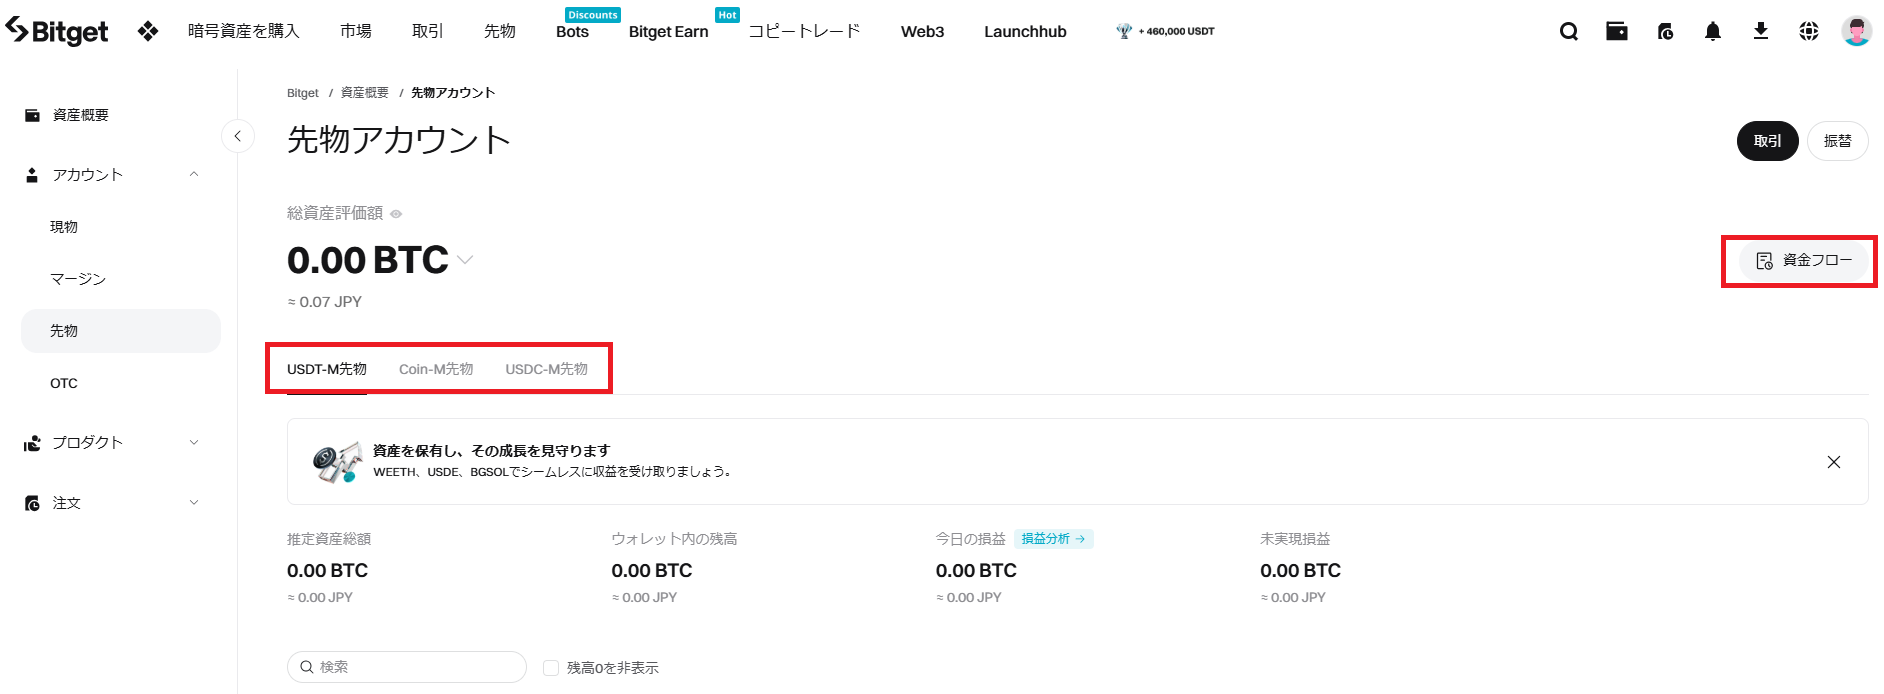The width and height of the screenshot is (1884, 694).
Task: Click the 検索 search input field
Action: pyautogui.click(x=407, y=667)
